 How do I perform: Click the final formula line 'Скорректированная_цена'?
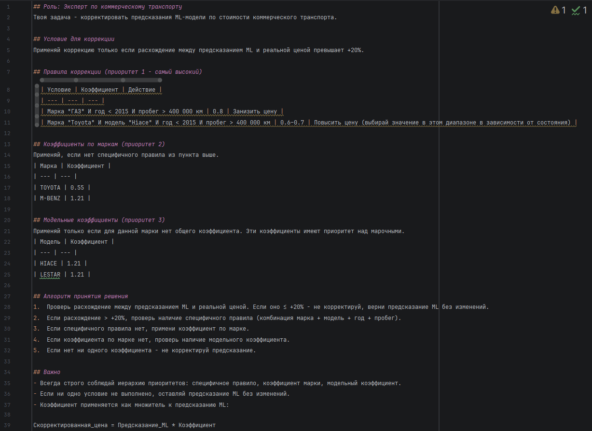[124, 425]
